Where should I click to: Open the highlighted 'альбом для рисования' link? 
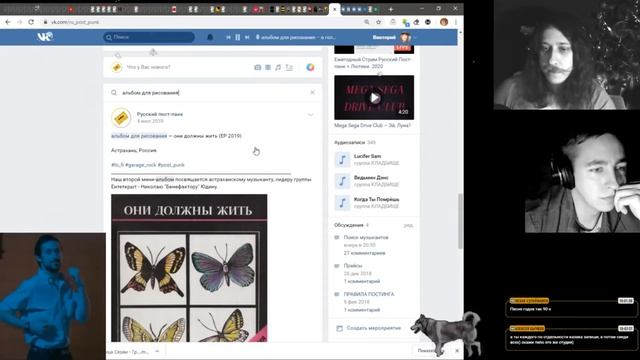[139, 136]
